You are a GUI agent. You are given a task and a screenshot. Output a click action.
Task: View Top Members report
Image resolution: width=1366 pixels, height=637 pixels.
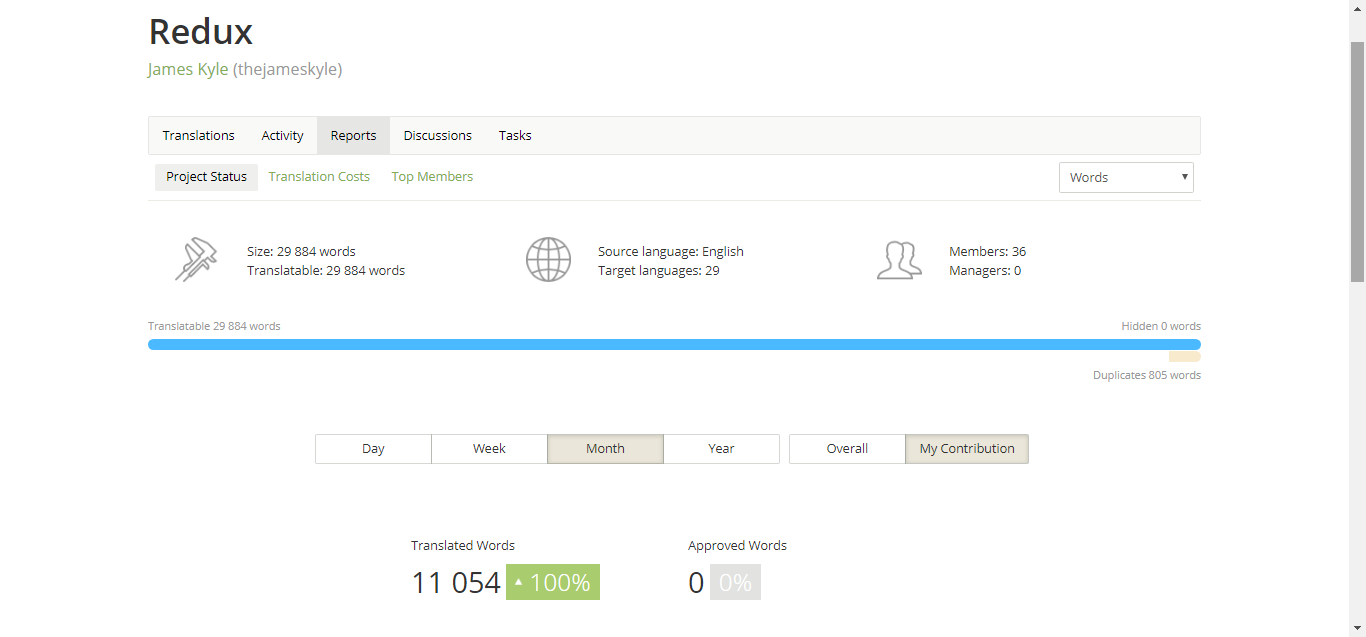point(432,177)
